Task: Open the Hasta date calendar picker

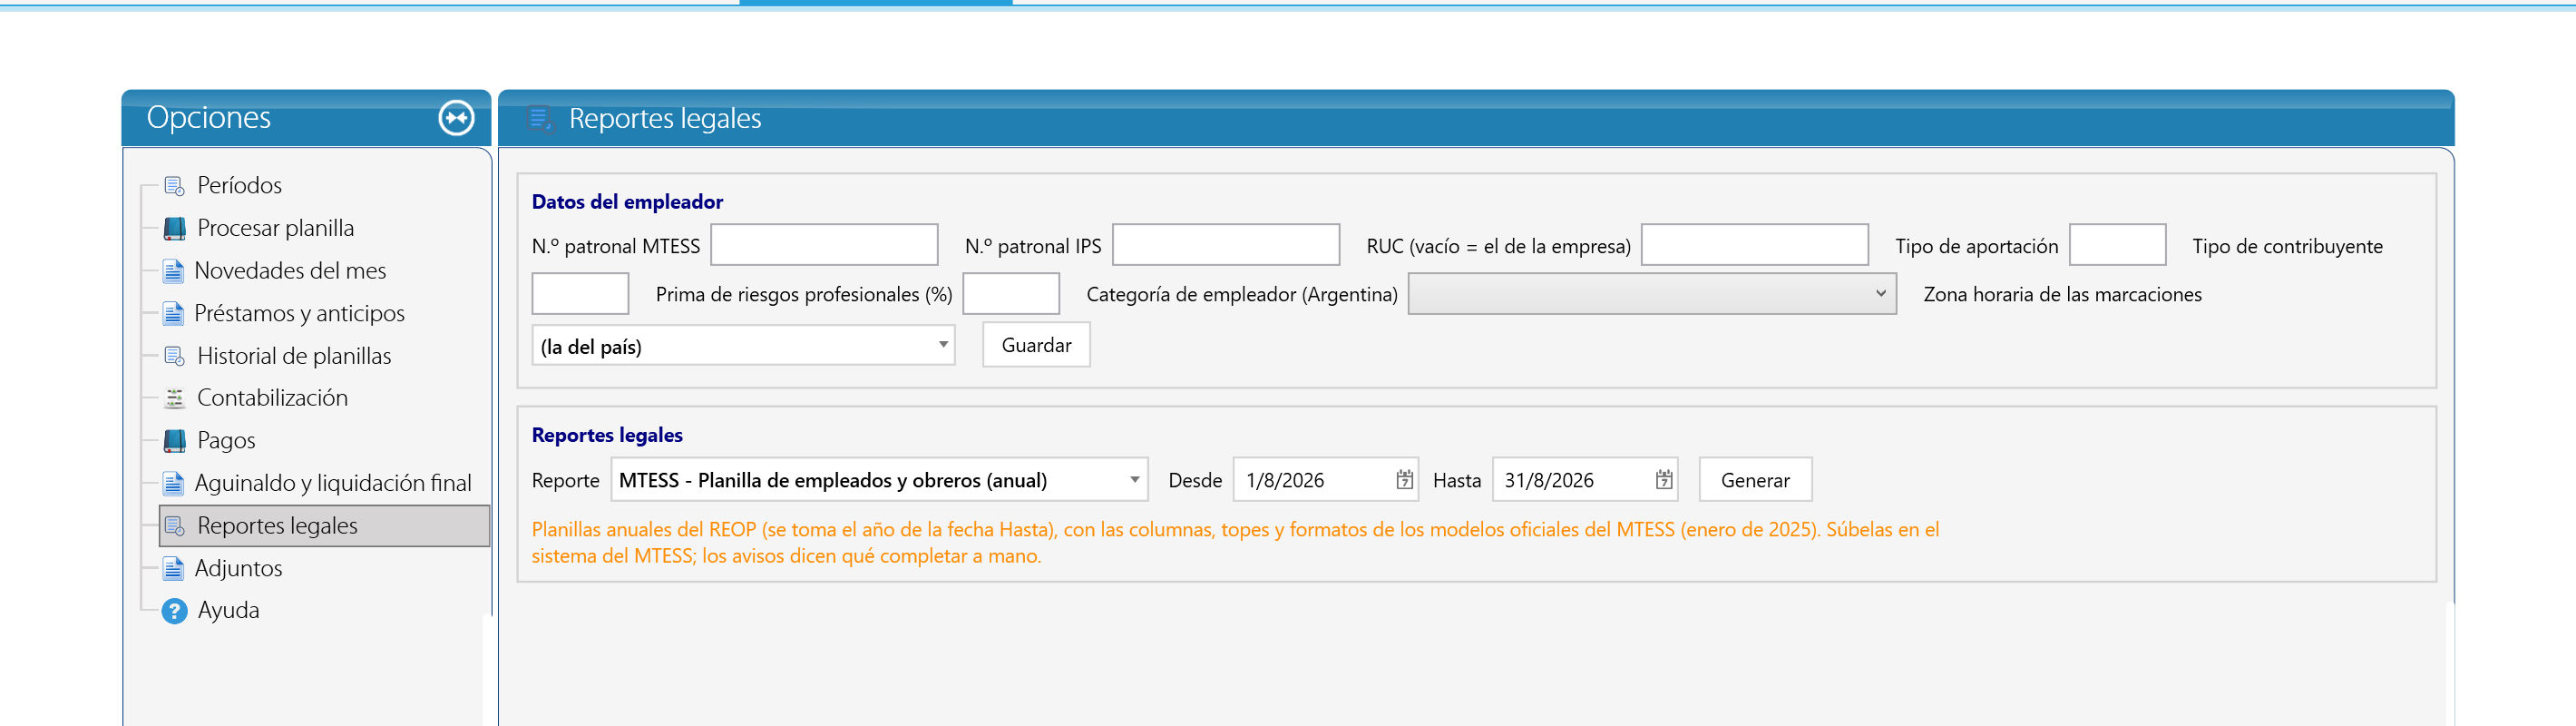Action: point(1663,480)
